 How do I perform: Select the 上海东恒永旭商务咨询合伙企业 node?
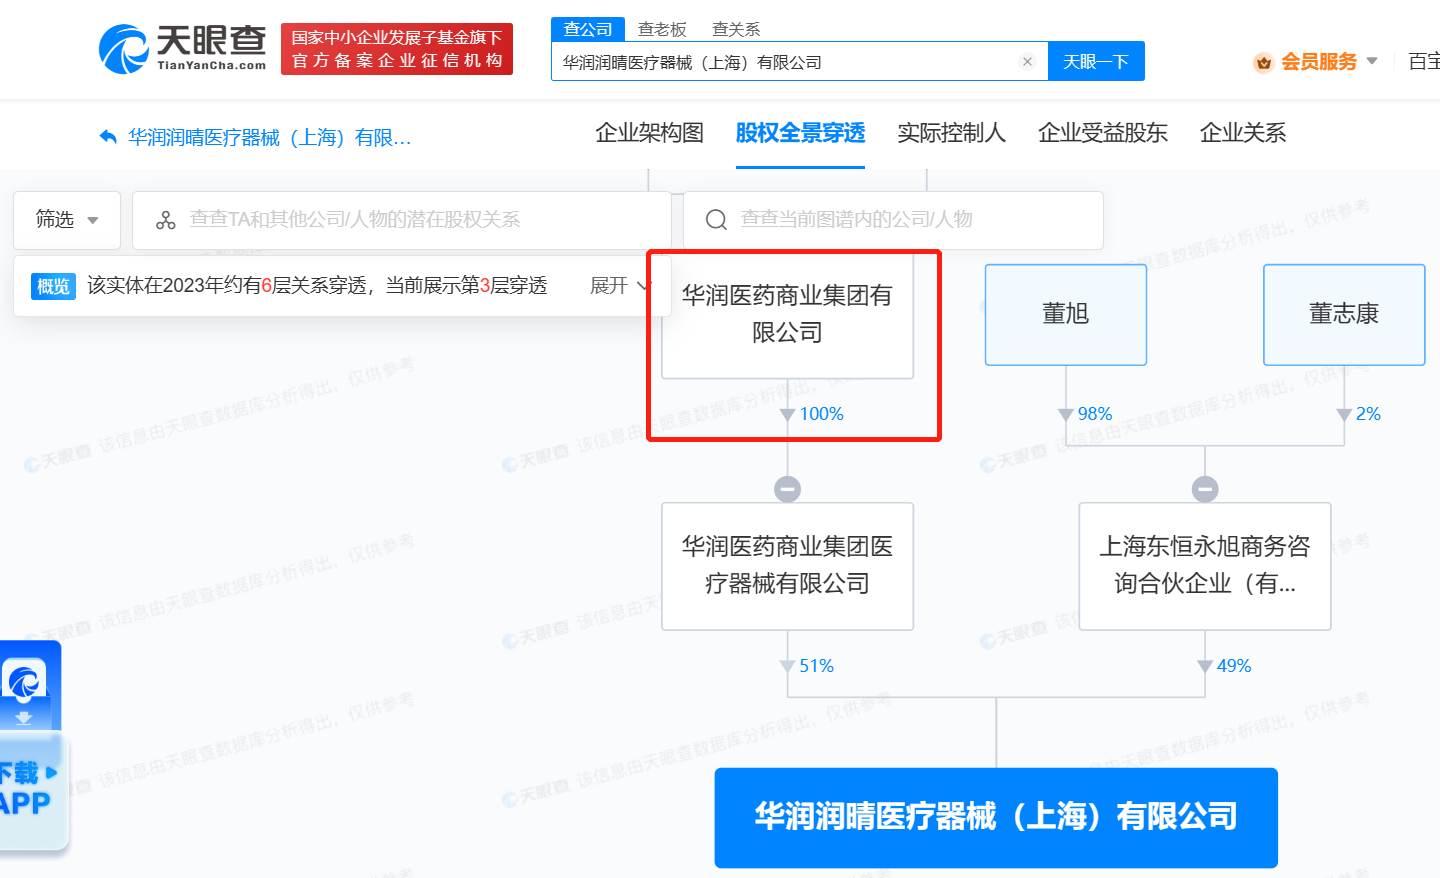coord(1205,566)
